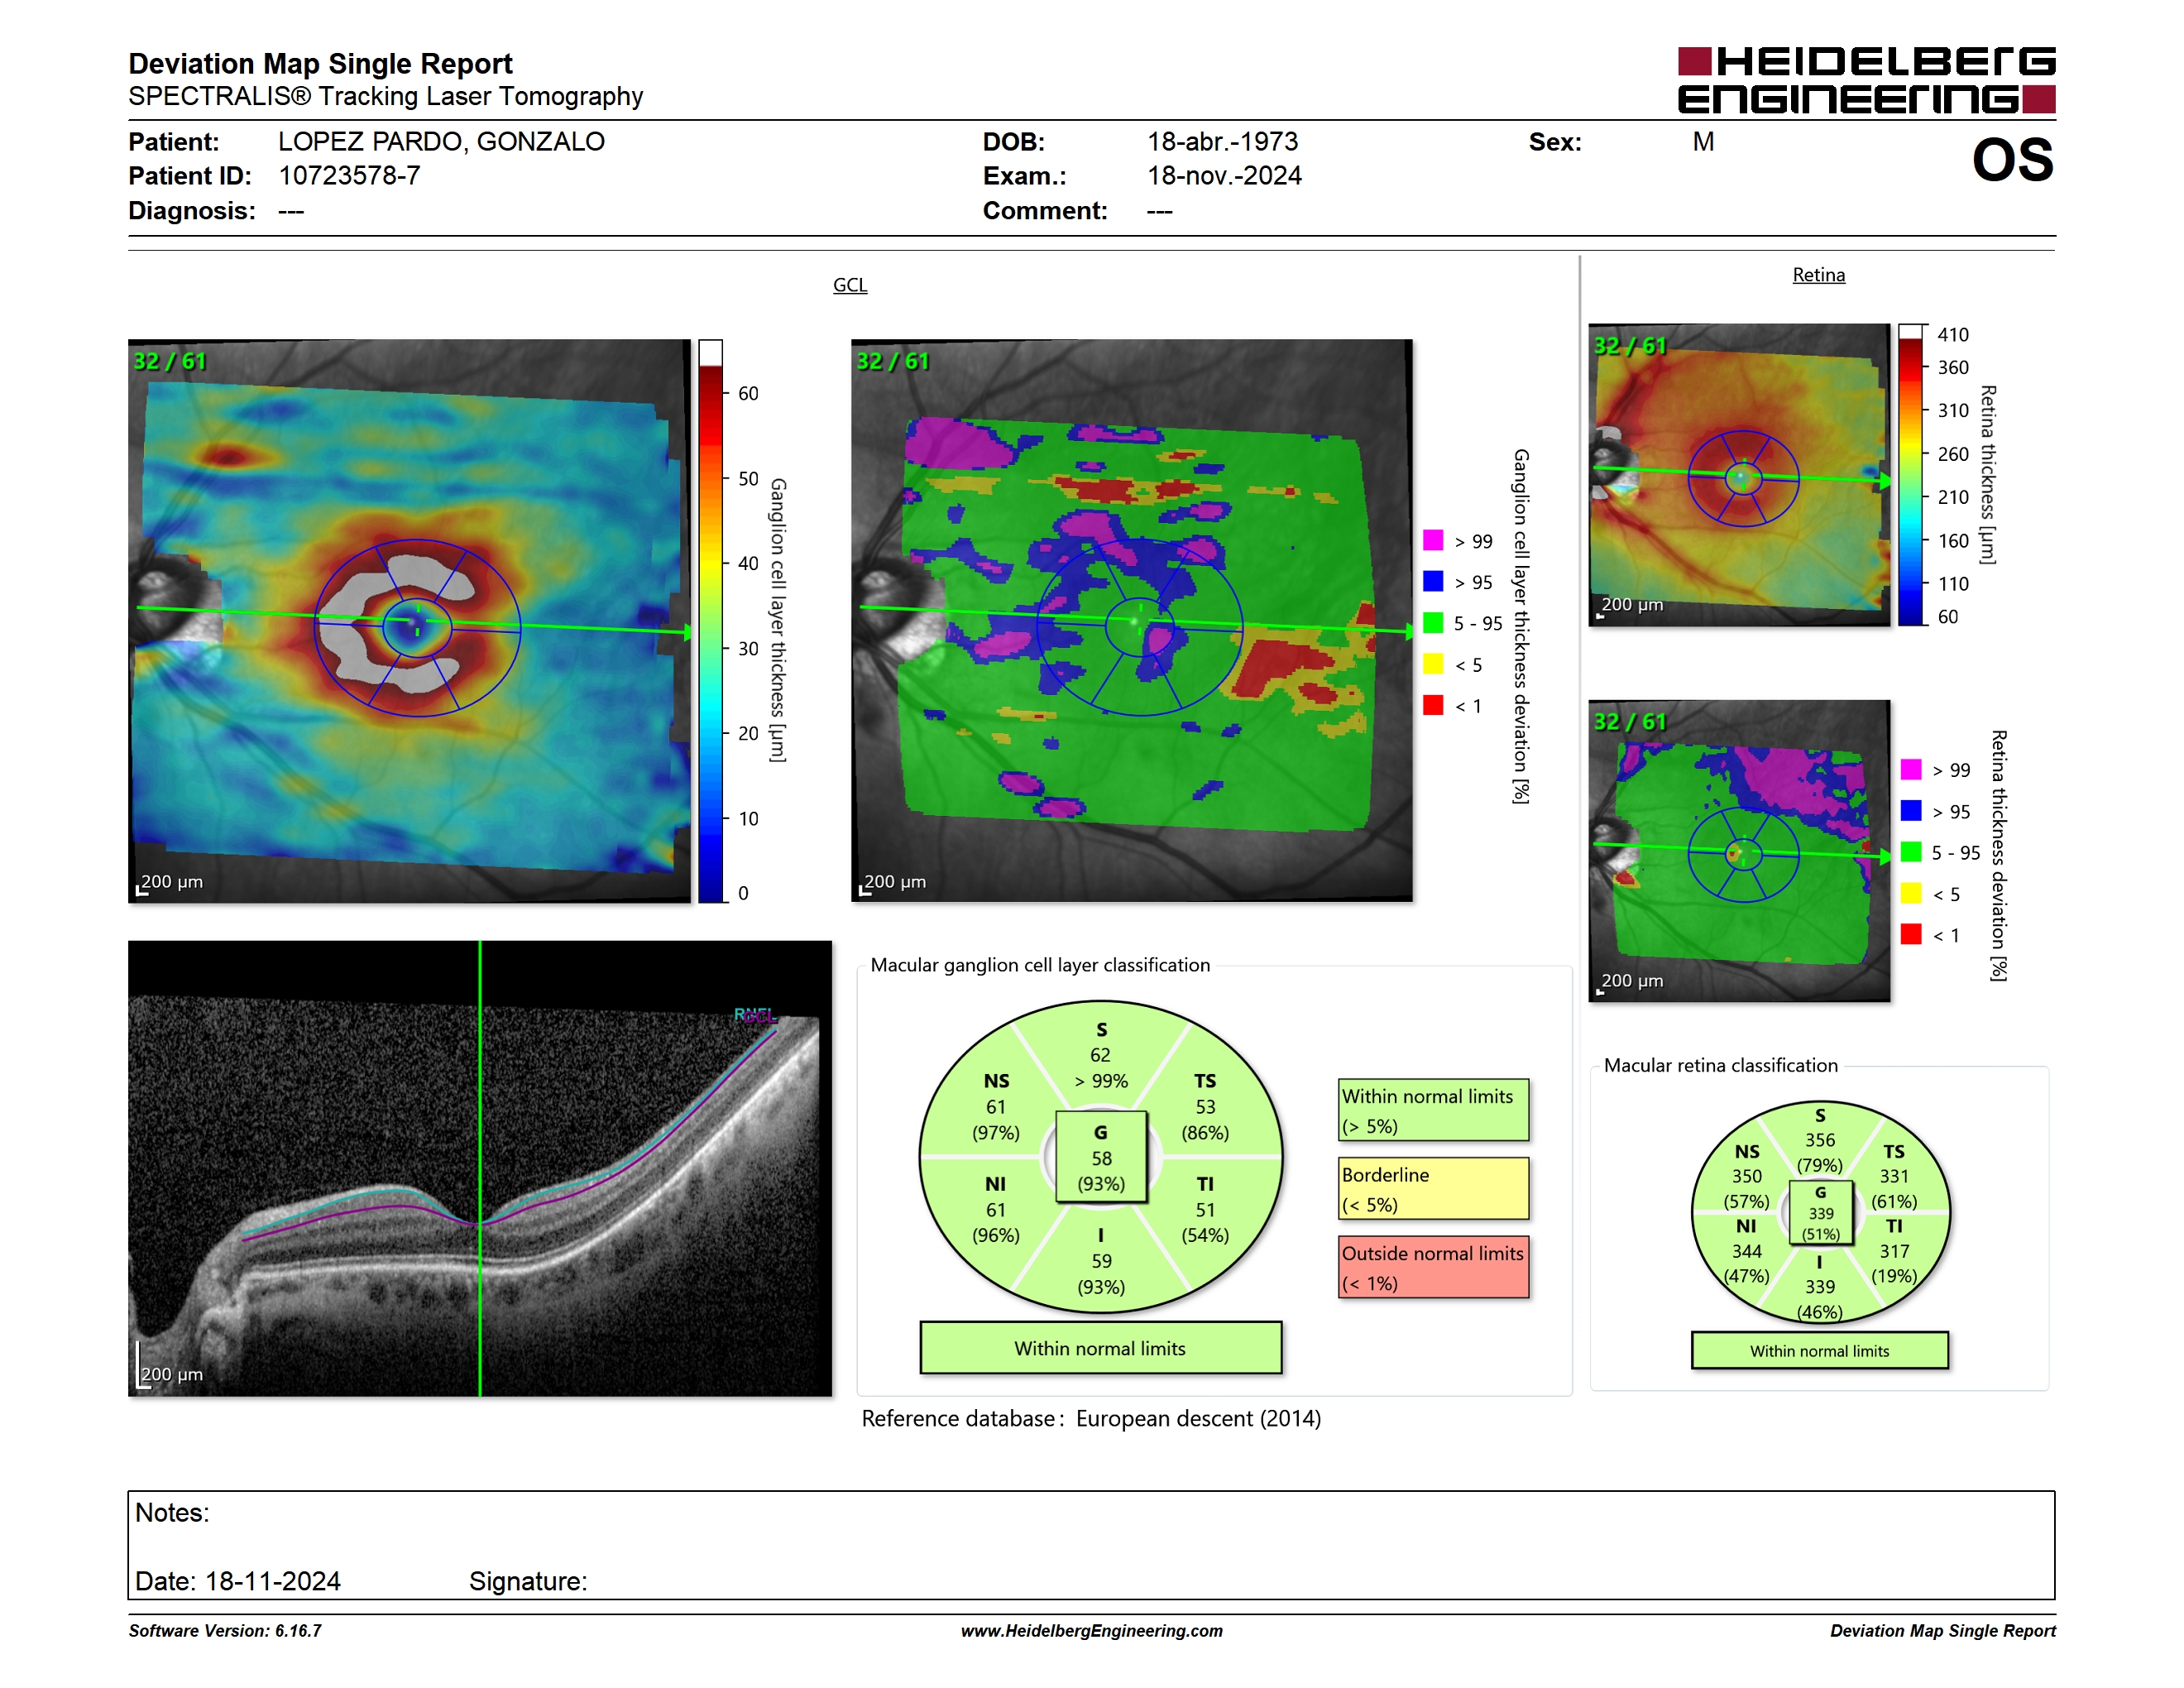Viewport: 2184px width, 1688px height.
Task: Select red < 1 swatch in Retina legend
Action: [x=1911, y=934]
